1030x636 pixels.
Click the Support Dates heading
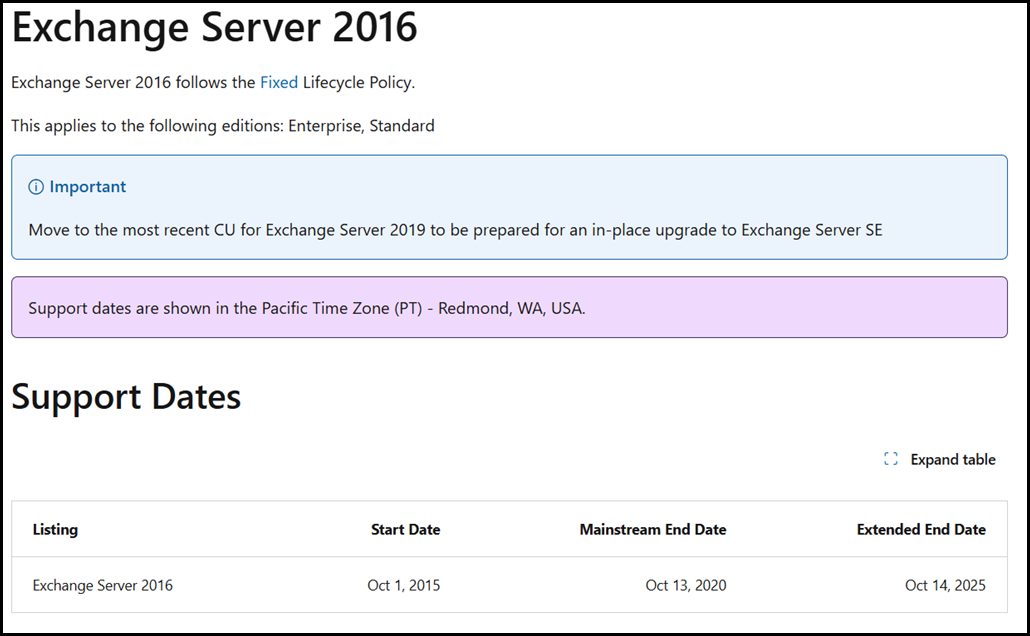pyautogui.click(x=126, y=397)
